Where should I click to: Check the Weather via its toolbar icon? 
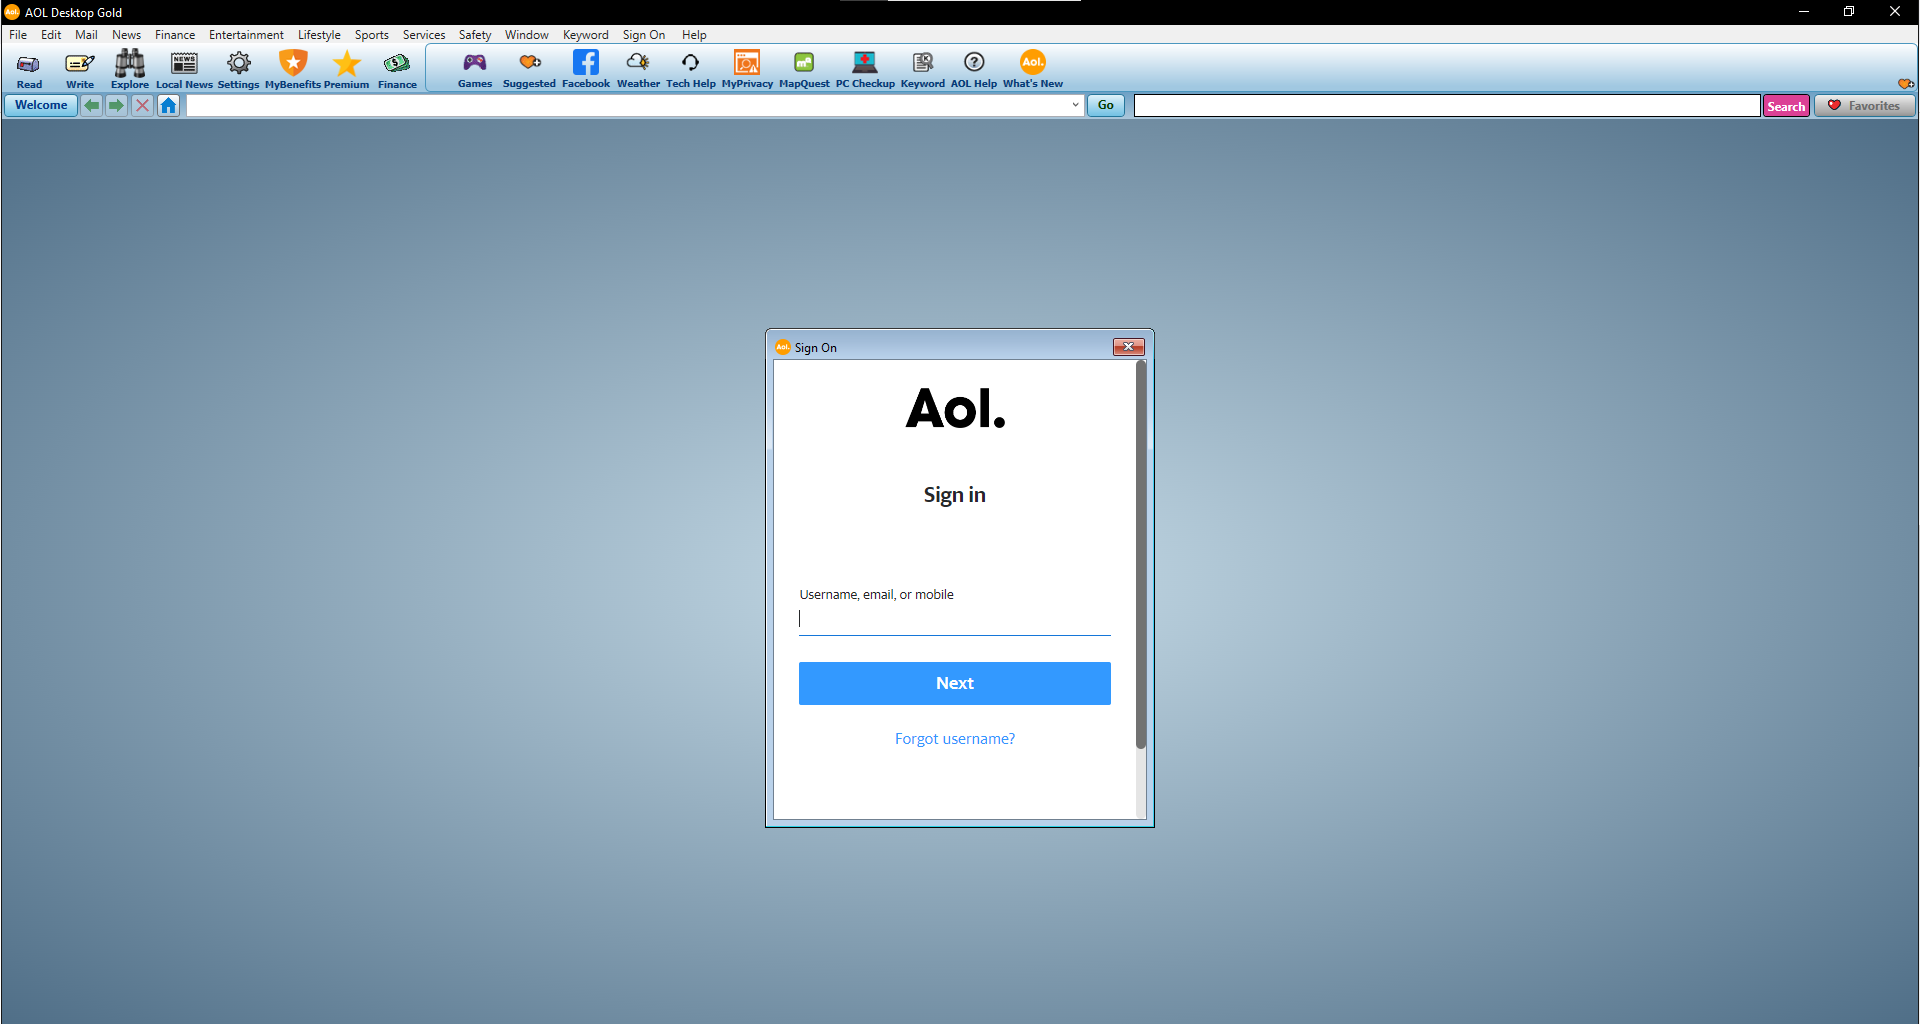638,68
